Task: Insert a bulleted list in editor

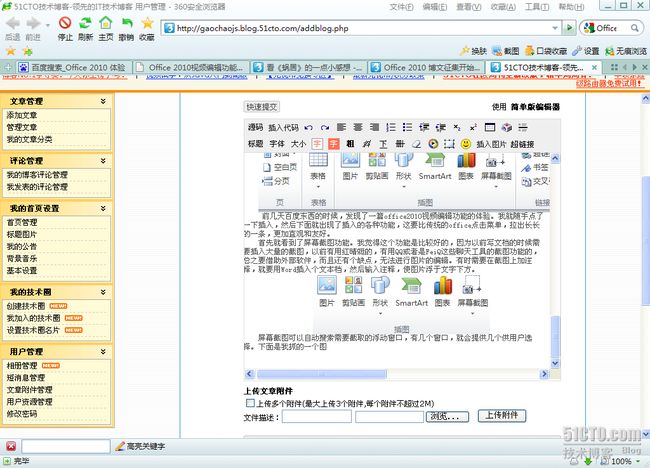Action: click(x=407, y=127)
